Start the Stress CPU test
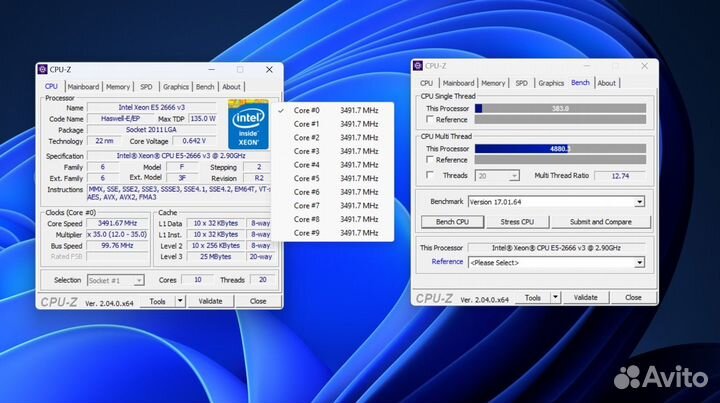 517,222
